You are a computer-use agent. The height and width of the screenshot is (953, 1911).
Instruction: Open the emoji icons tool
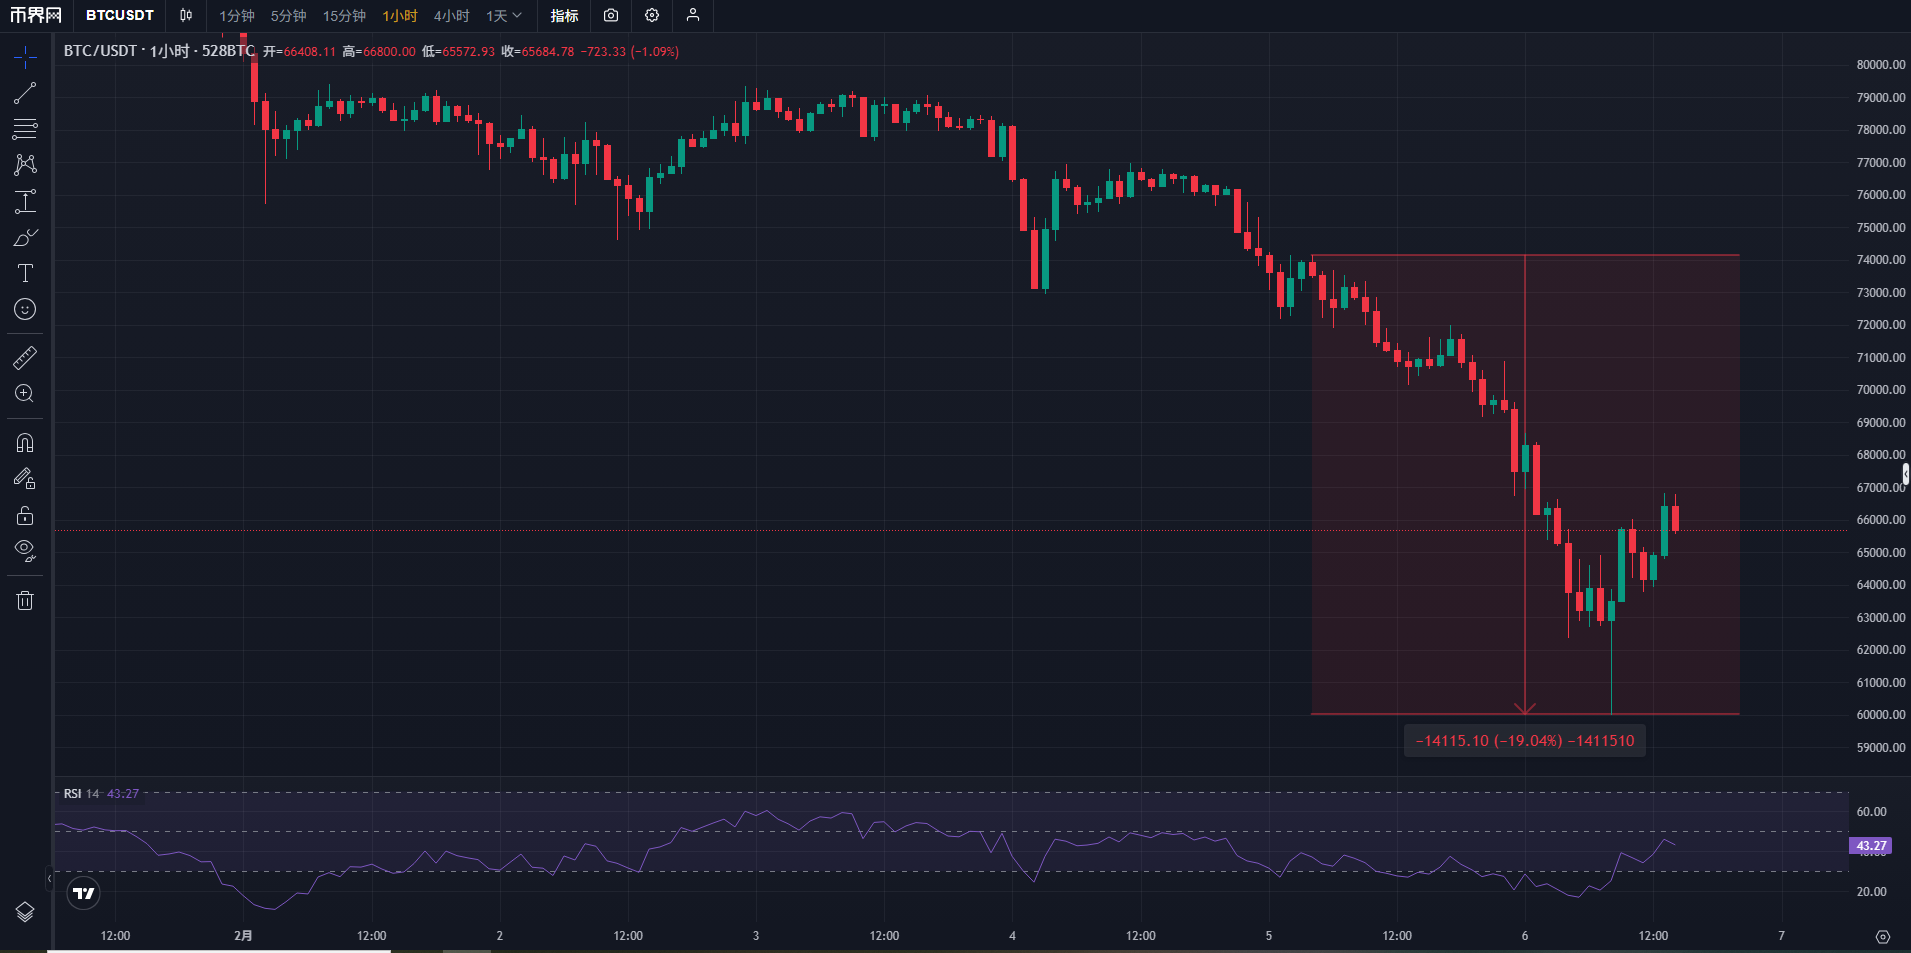point(25,309)
